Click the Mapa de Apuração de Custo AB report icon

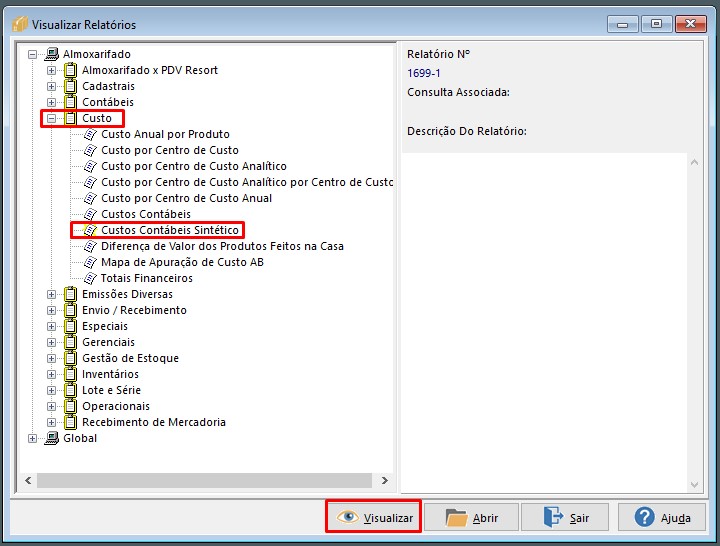[90, 262]
